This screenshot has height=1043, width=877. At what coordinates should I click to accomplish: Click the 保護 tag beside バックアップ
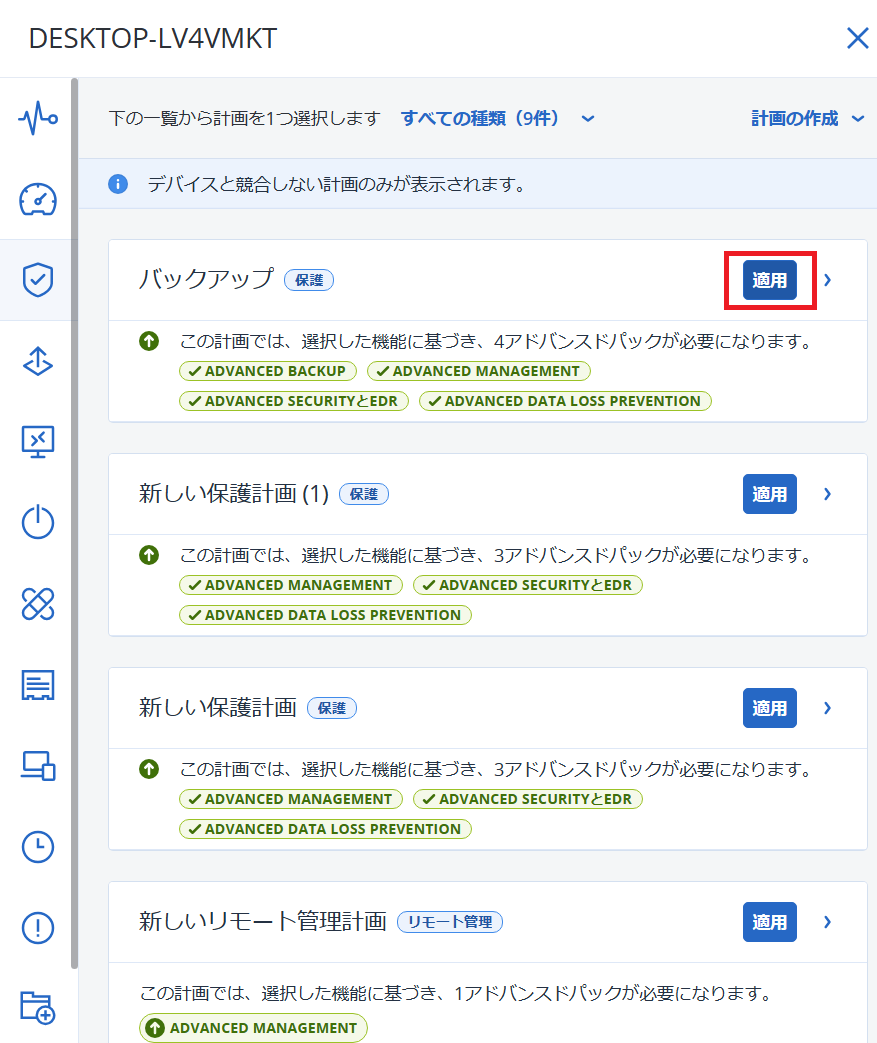pyautogui.click(x=309, y=280)
